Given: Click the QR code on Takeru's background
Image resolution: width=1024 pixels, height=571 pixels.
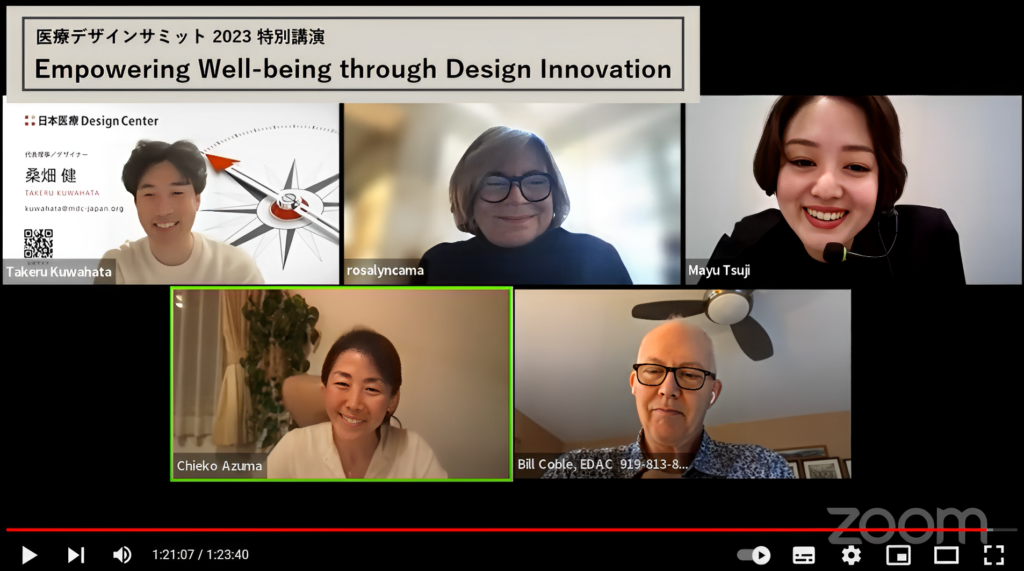Looking at the screenshot, I should point(39,244).
